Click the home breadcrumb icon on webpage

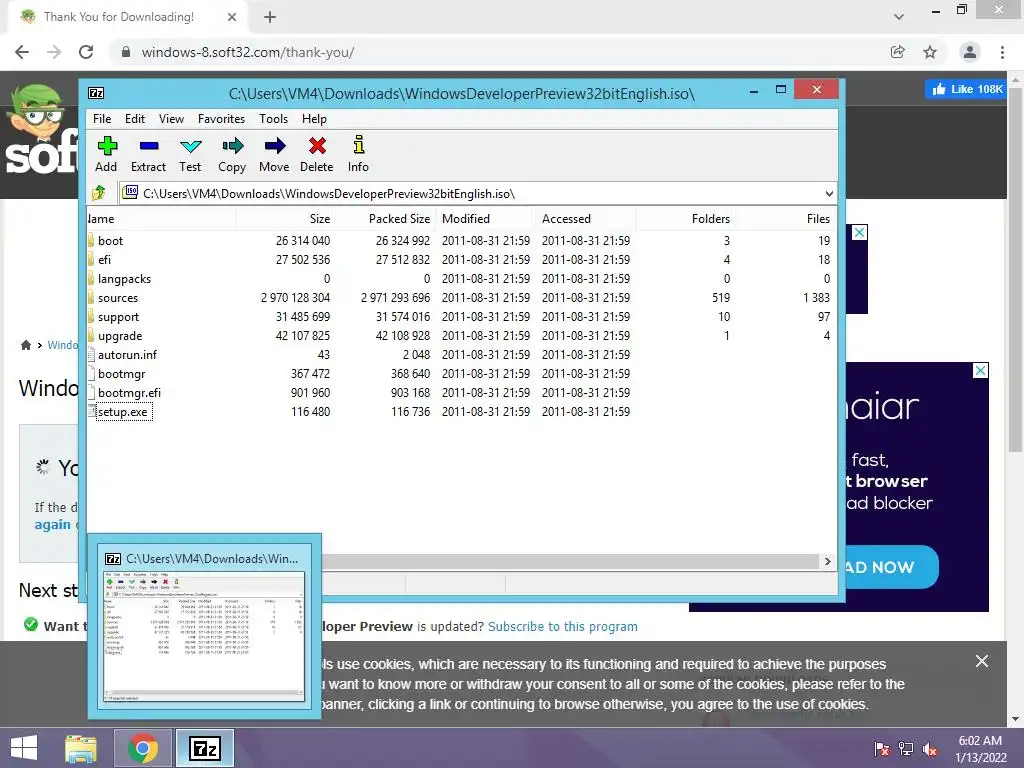[x=25, y=345]
